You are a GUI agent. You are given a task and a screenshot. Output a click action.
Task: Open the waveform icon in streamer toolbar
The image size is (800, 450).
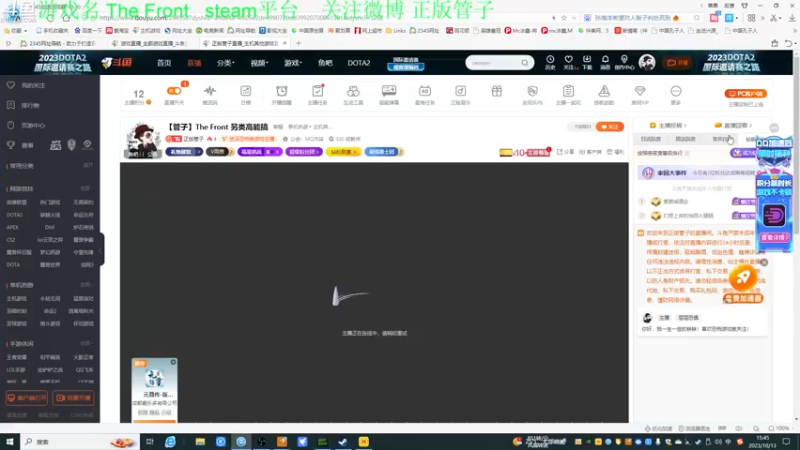coord(210,94)
